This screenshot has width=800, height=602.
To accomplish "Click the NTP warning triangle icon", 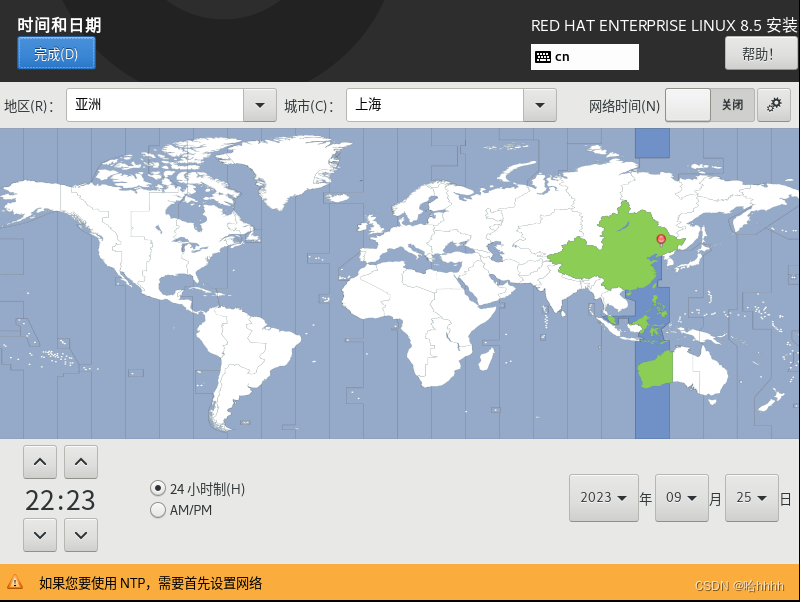I will click(15, 582).
